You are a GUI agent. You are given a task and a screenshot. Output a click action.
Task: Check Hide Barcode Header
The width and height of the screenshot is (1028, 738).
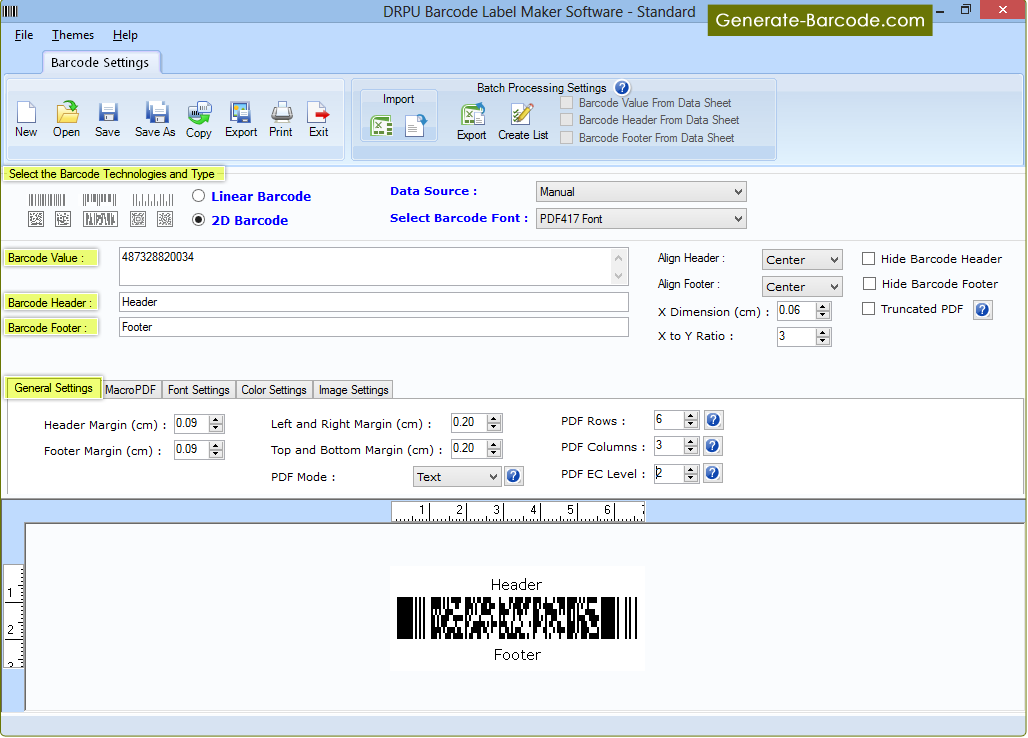click(868, 259)
